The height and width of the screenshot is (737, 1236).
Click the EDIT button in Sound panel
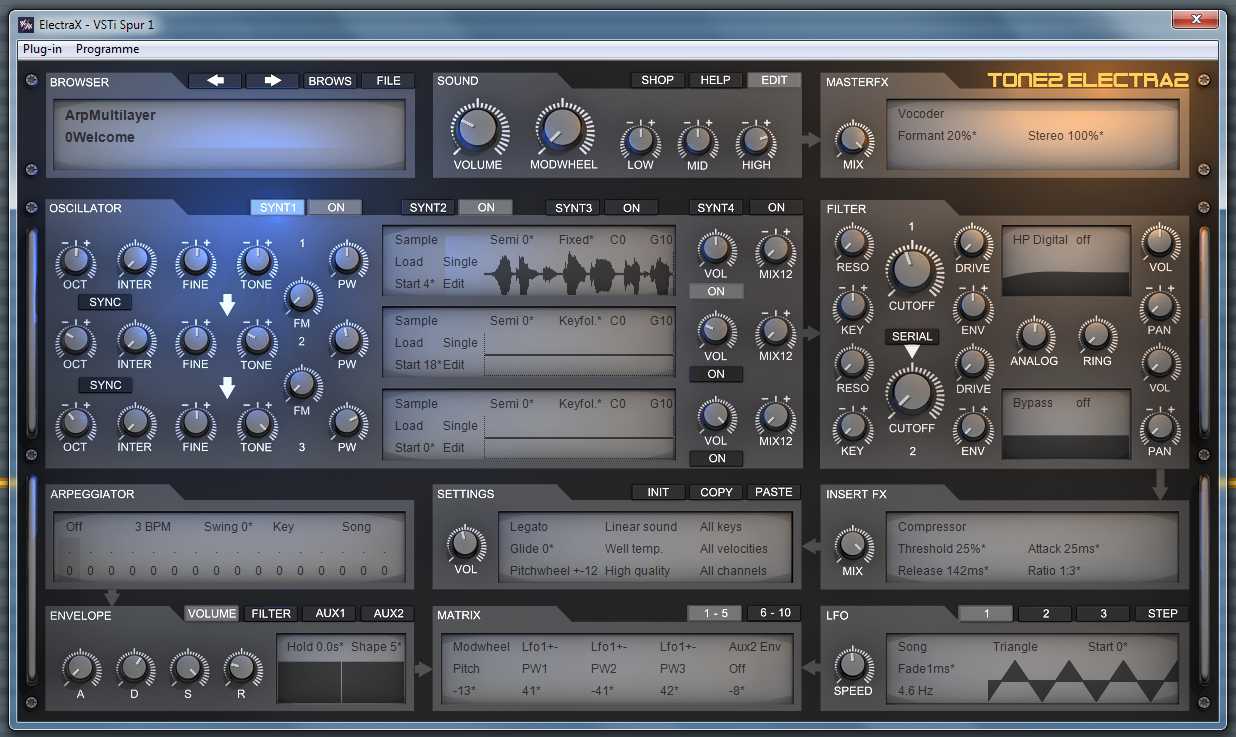[x=774, y=80]
